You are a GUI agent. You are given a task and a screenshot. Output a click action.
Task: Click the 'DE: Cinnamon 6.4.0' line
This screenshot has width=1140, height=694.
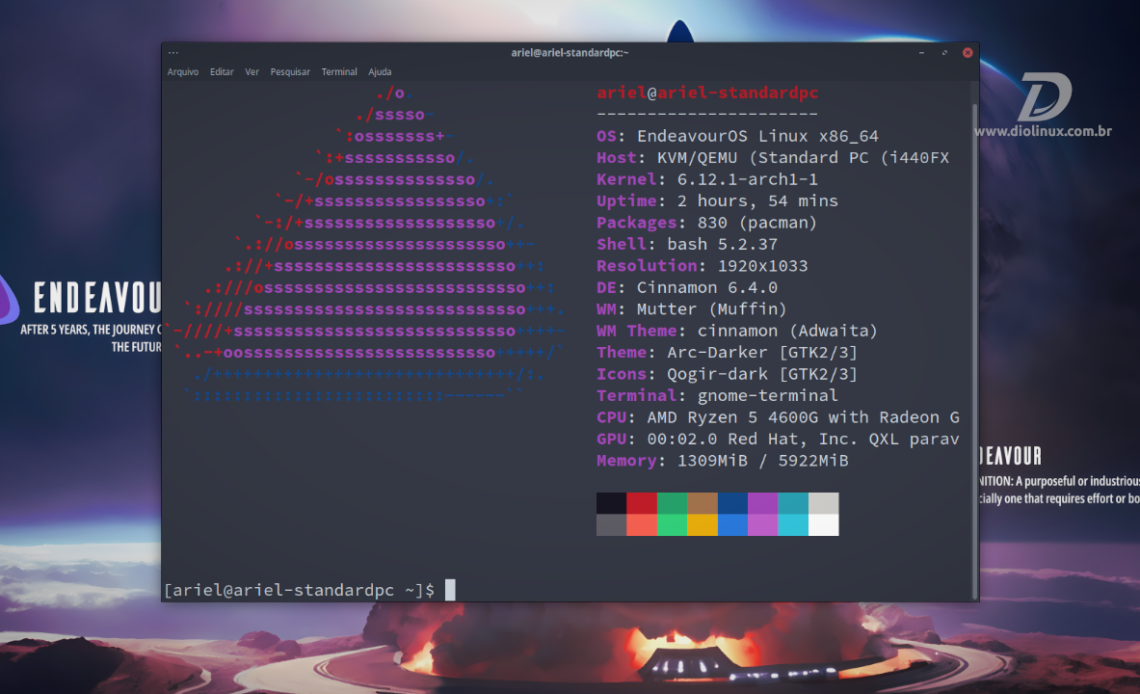pyautogui.click(x=687, y=288)
